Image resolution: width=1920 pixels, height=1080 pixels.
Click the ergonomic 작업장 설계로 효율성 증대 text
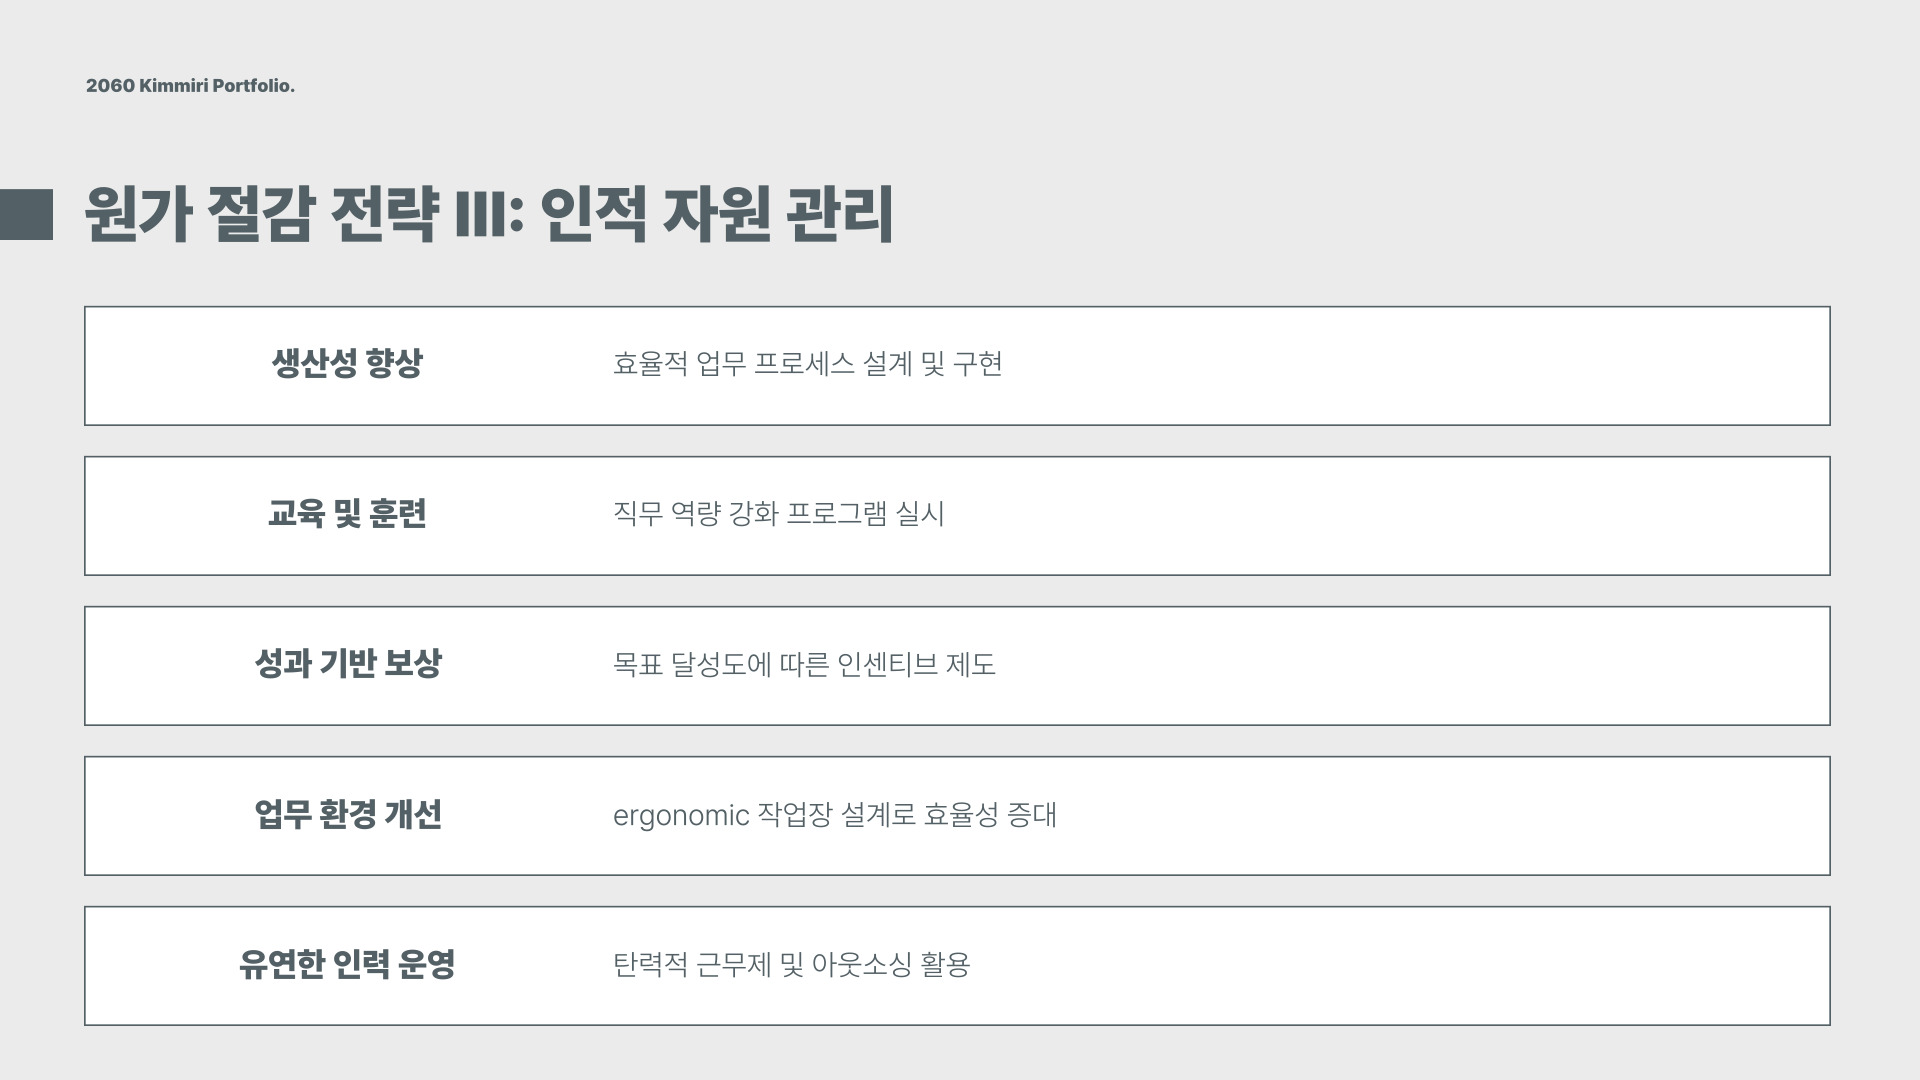click(835, 815)
